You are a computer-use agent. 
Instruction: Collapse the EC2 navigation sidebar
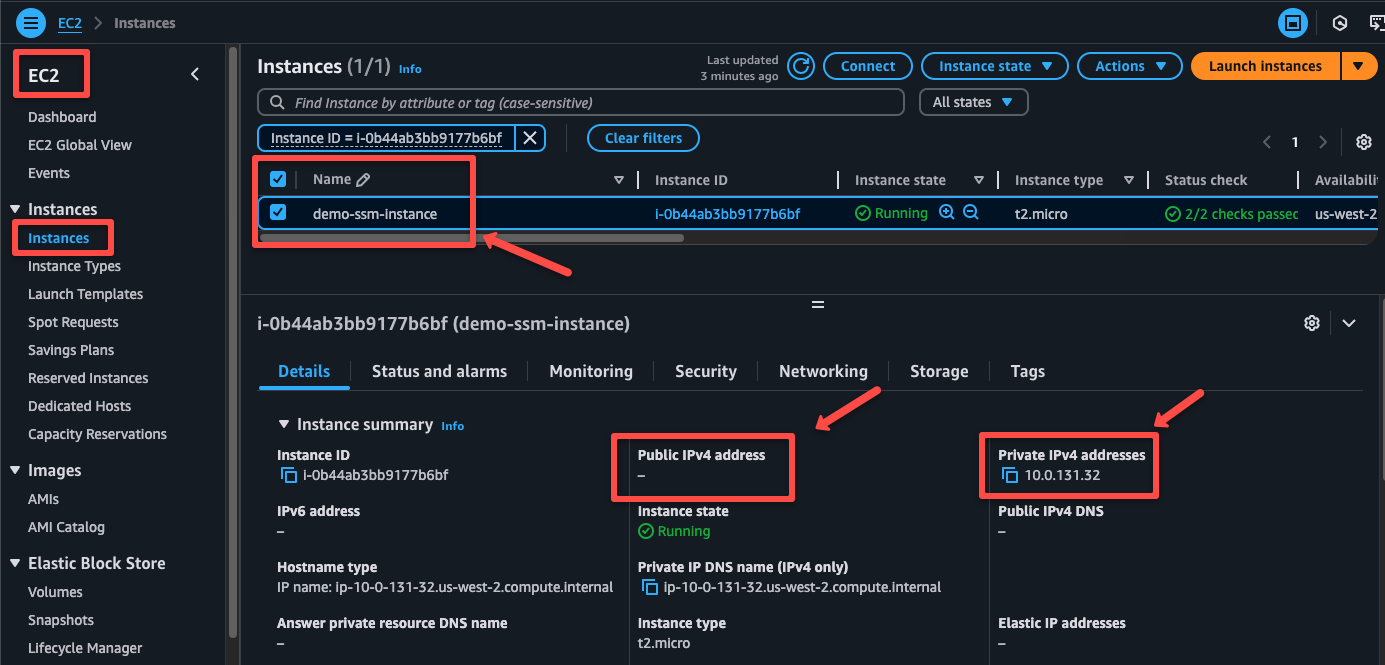point(194,73)
